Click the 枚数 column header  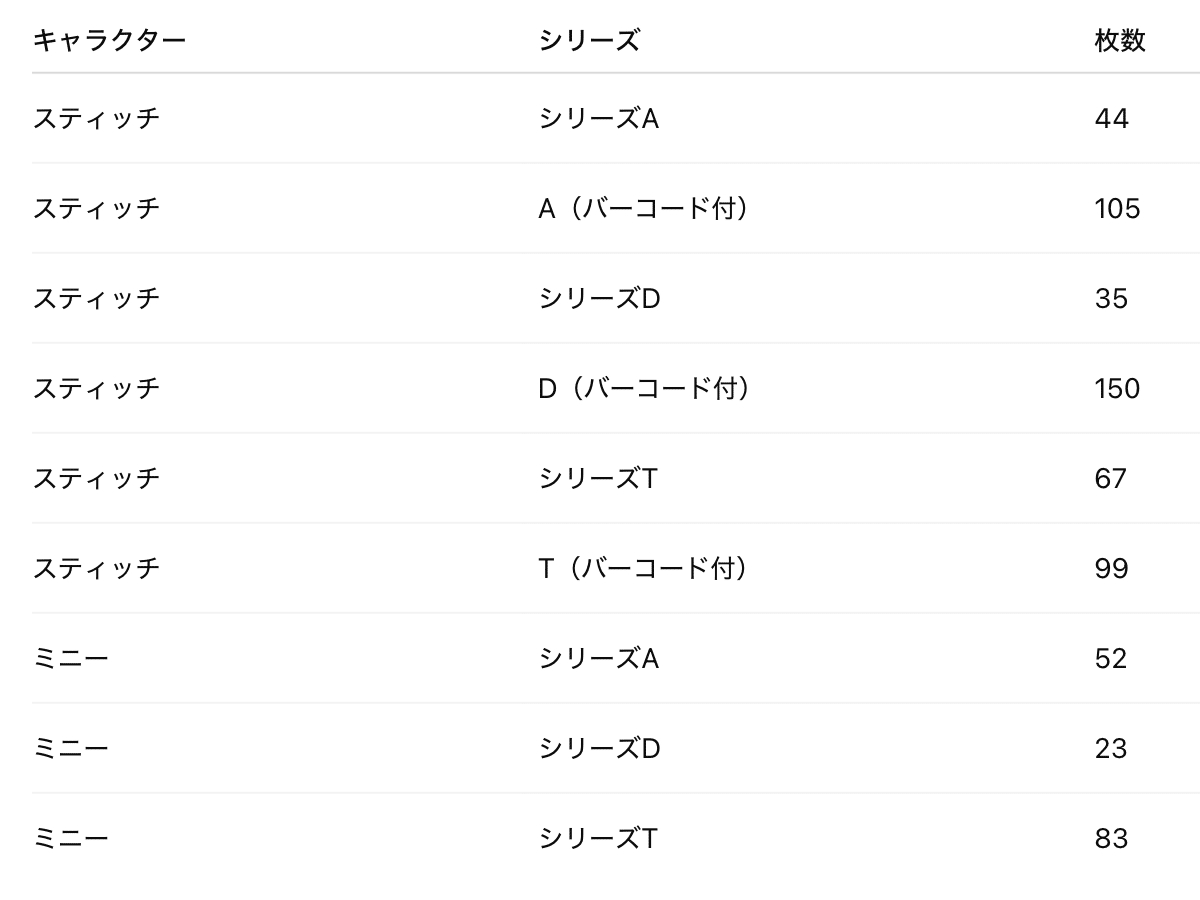click(1120, 41)
